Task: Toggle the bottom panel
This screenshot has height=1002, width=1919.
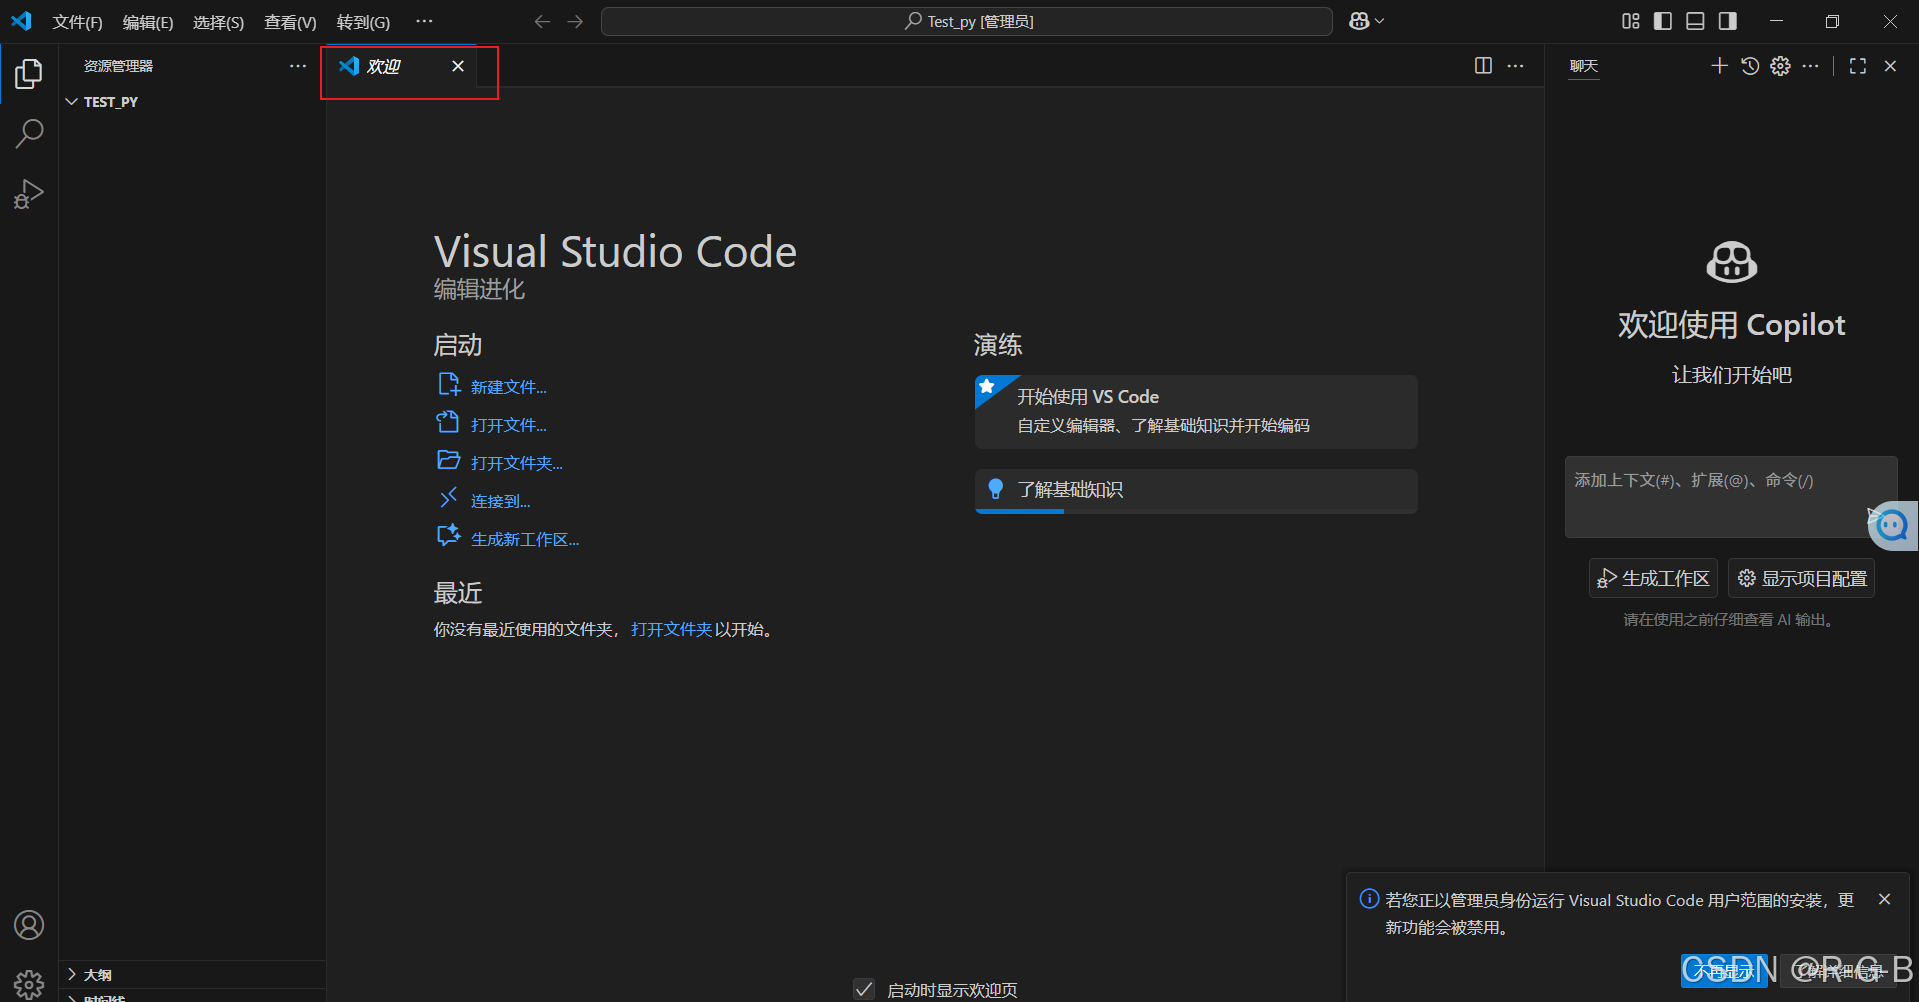Action: click(x=1695, y=21)
